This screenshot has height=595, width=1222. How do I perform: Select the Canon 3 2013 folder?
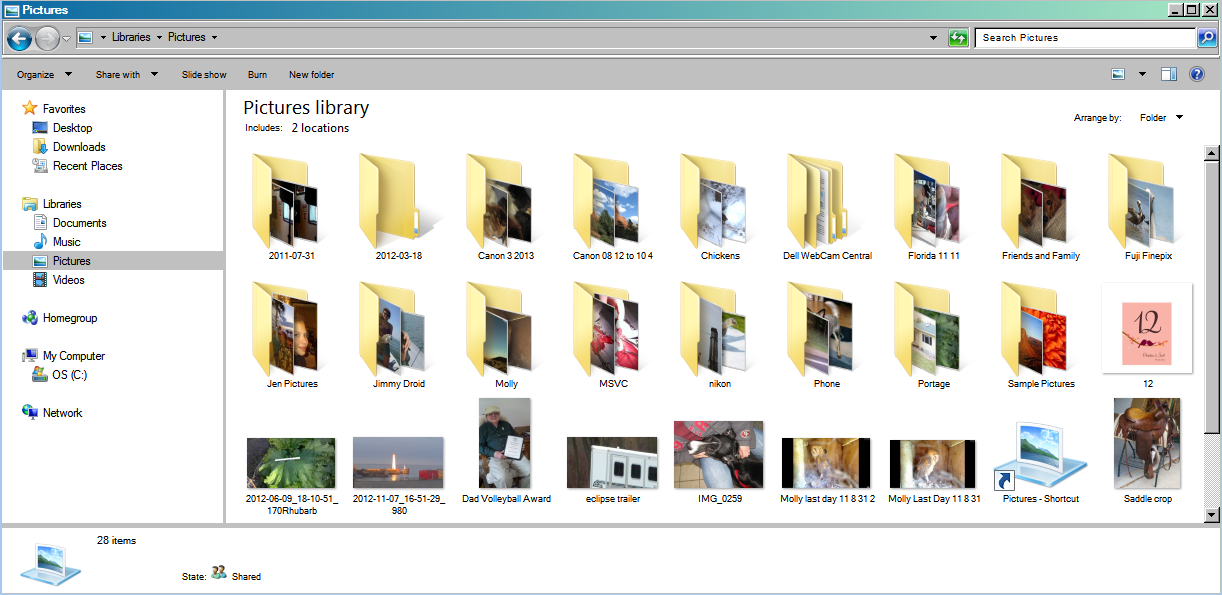click(x=500, y=201)
